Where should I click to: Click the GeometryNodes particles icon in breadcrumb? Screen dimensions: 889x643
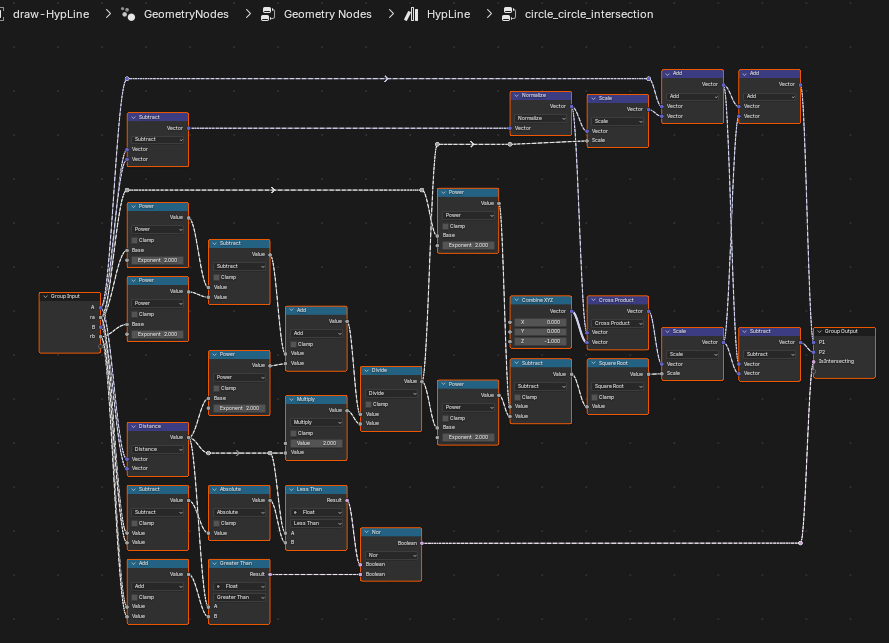[128, 14]
